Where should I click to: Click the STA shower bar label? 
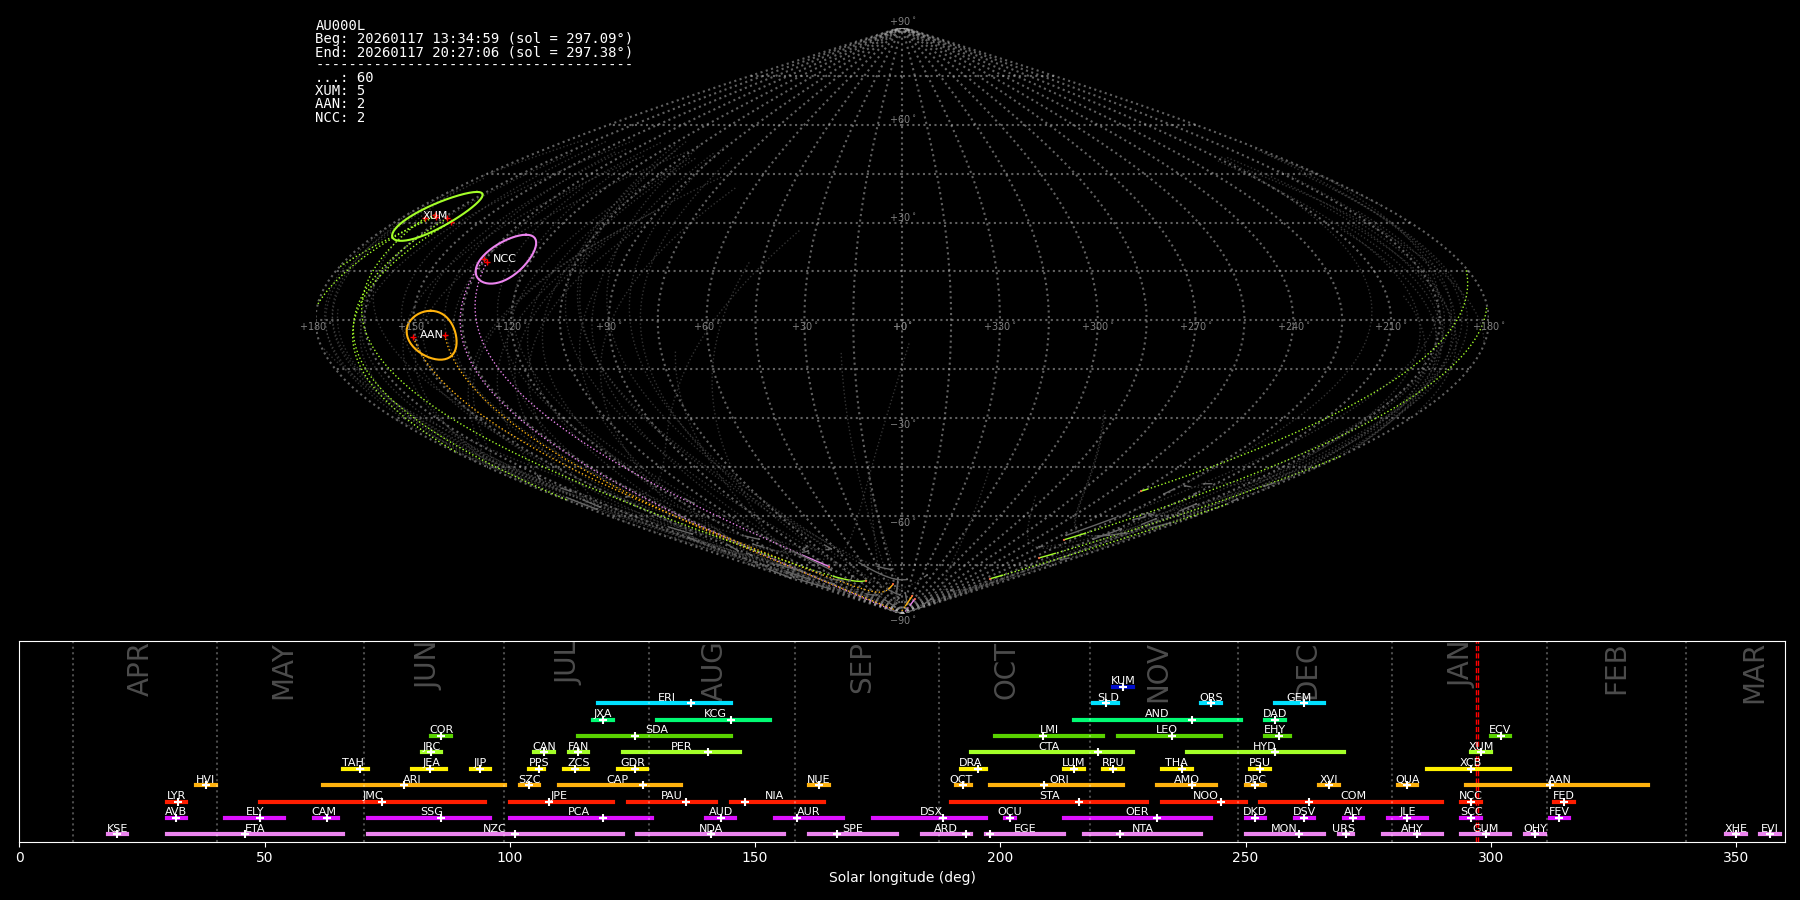click(x=1049, y=796)
